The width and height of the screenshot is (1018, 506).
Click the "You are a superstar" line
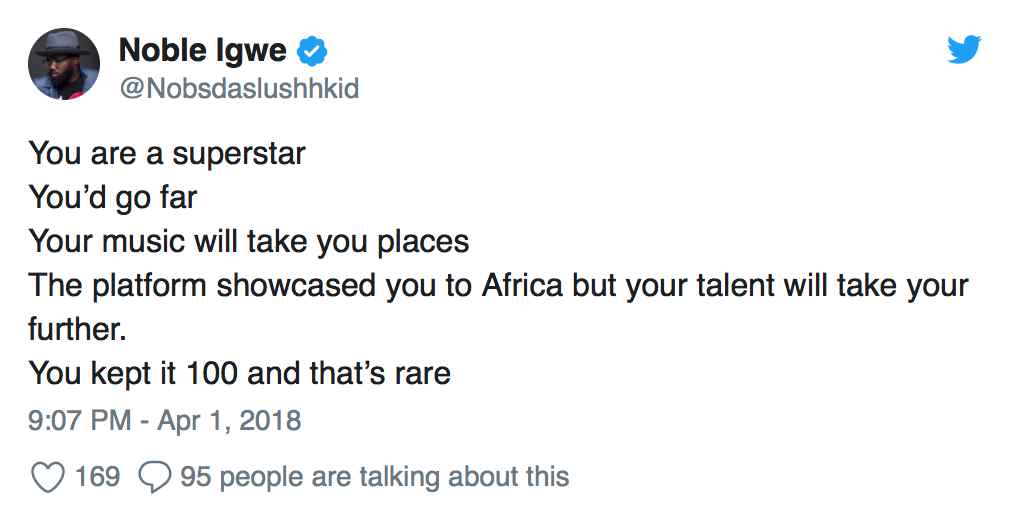(x=167, y=154)
